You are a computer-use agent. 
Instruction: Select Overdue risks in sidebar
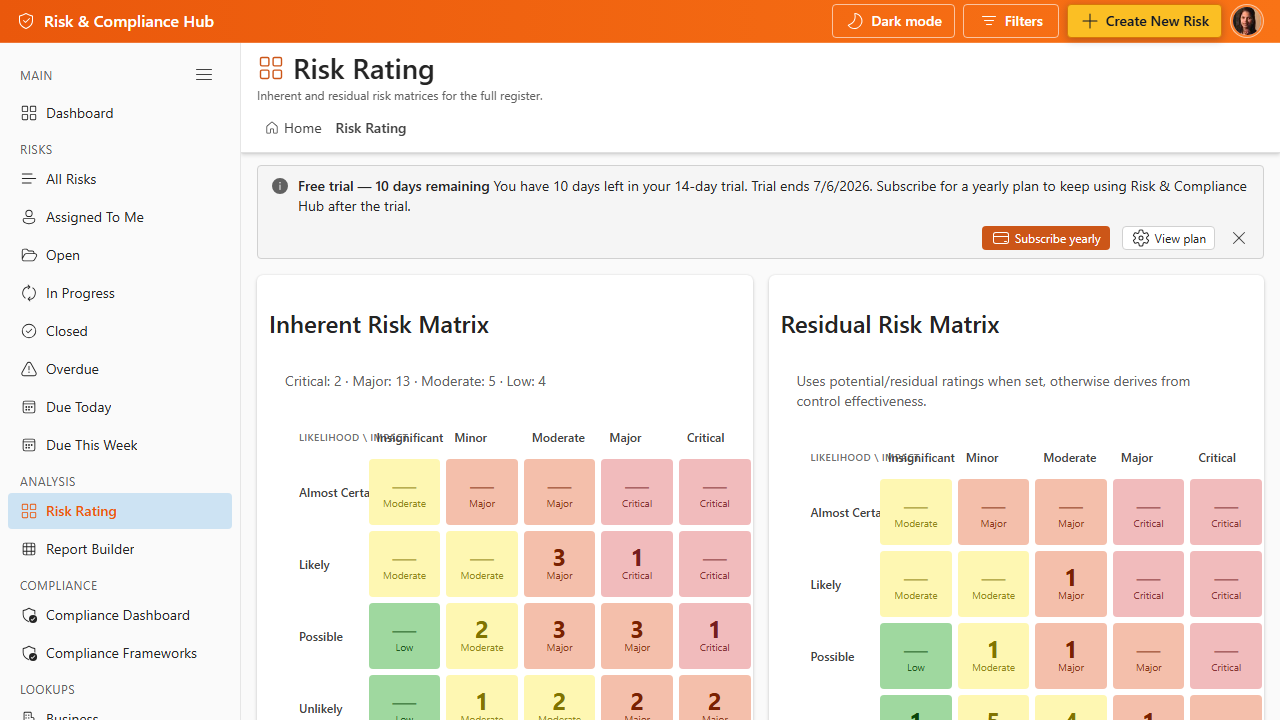120,369
